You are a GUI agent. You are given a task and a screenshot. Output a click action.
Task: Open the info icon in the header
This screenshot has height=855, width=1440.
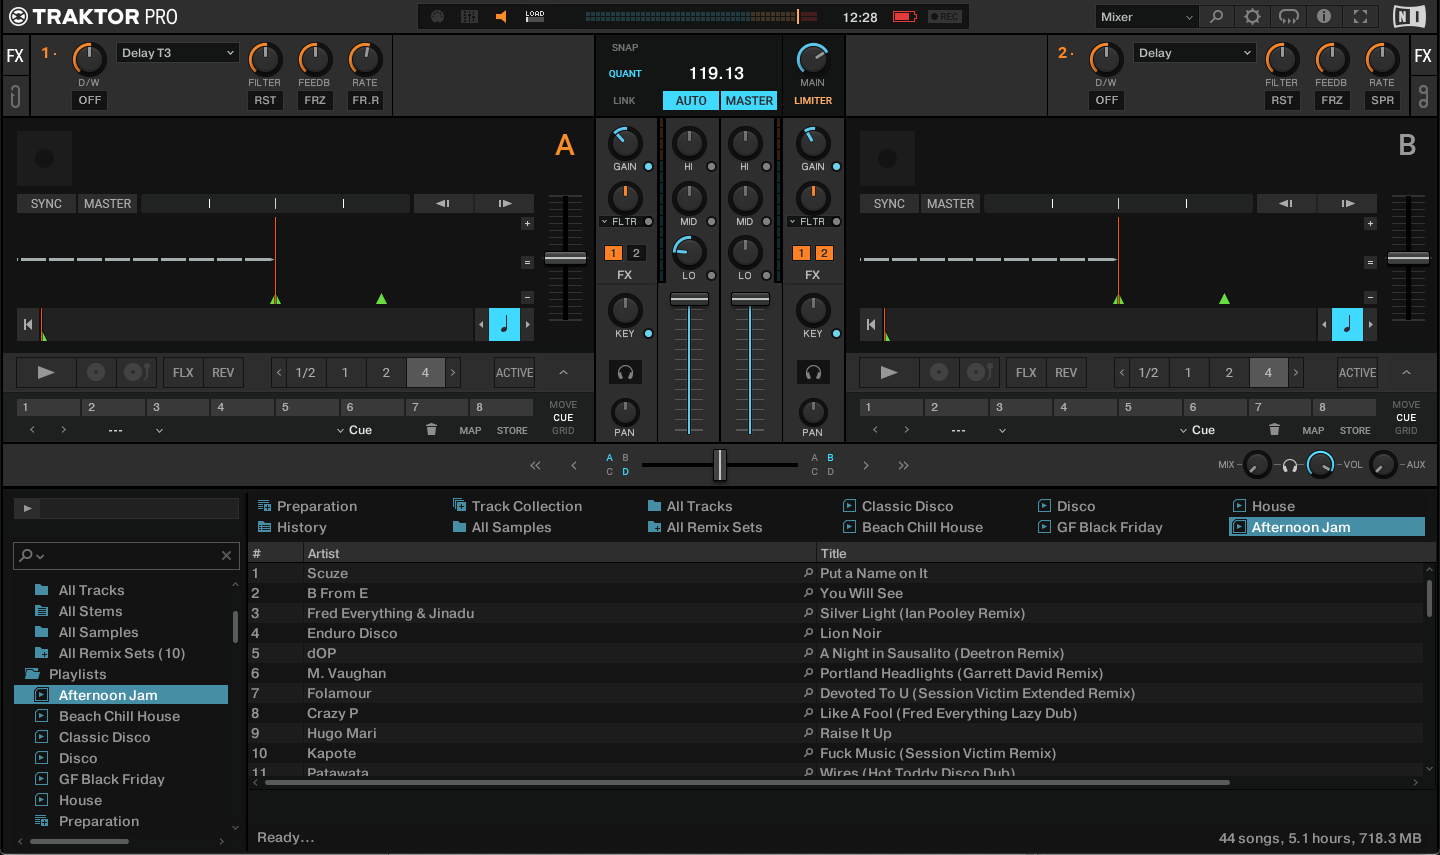1324,17
